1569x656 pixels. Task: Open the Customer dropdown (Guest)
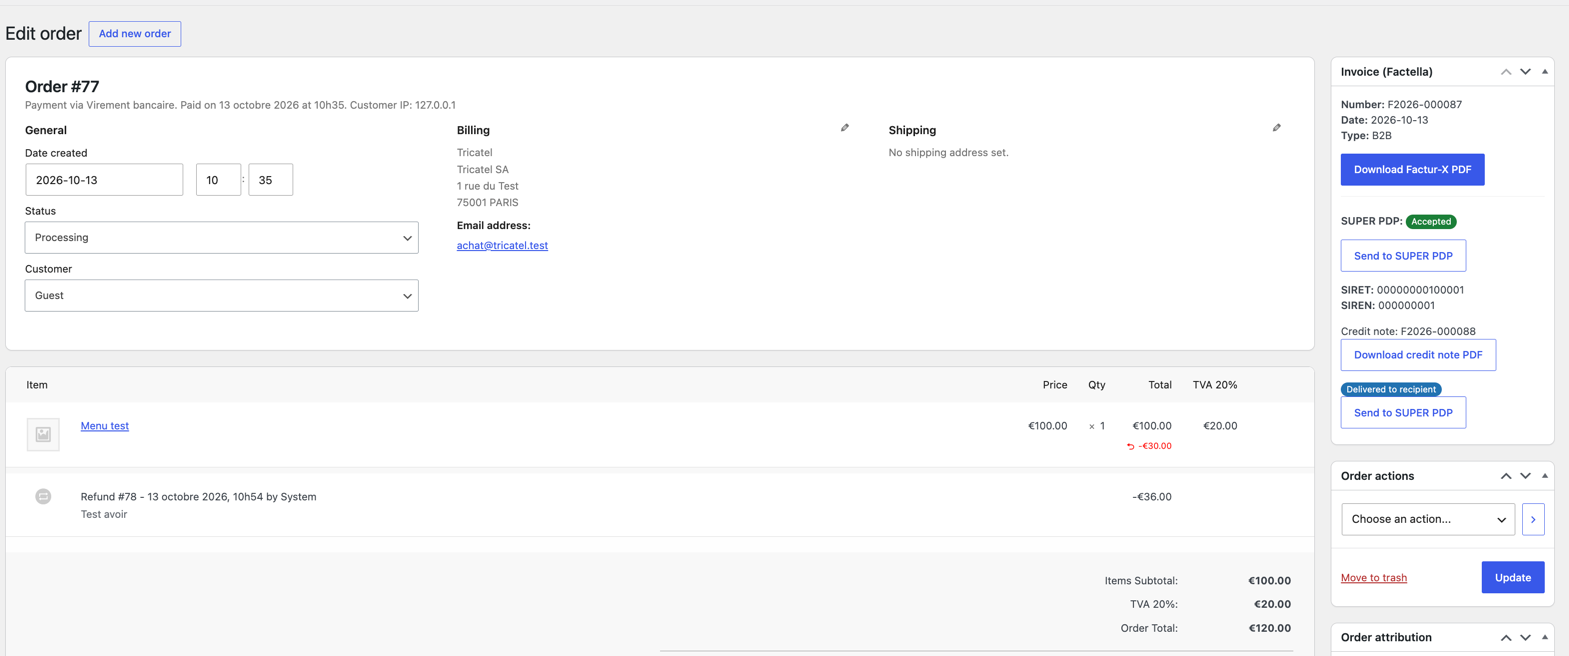click(222, 296)
